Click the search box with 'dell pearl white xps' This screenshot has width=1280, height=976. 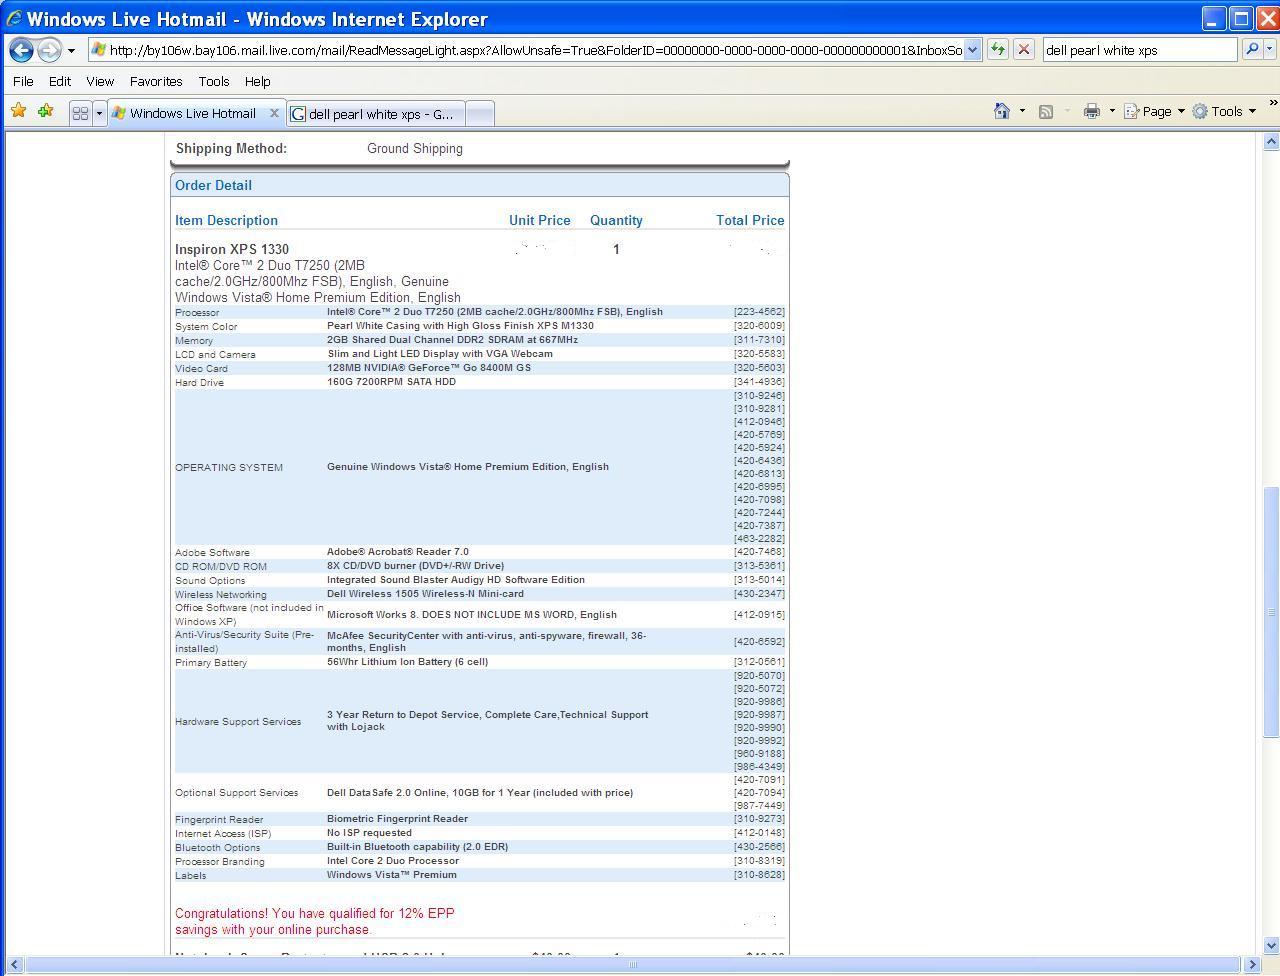pyautogui.click(x=1140, y=50)
